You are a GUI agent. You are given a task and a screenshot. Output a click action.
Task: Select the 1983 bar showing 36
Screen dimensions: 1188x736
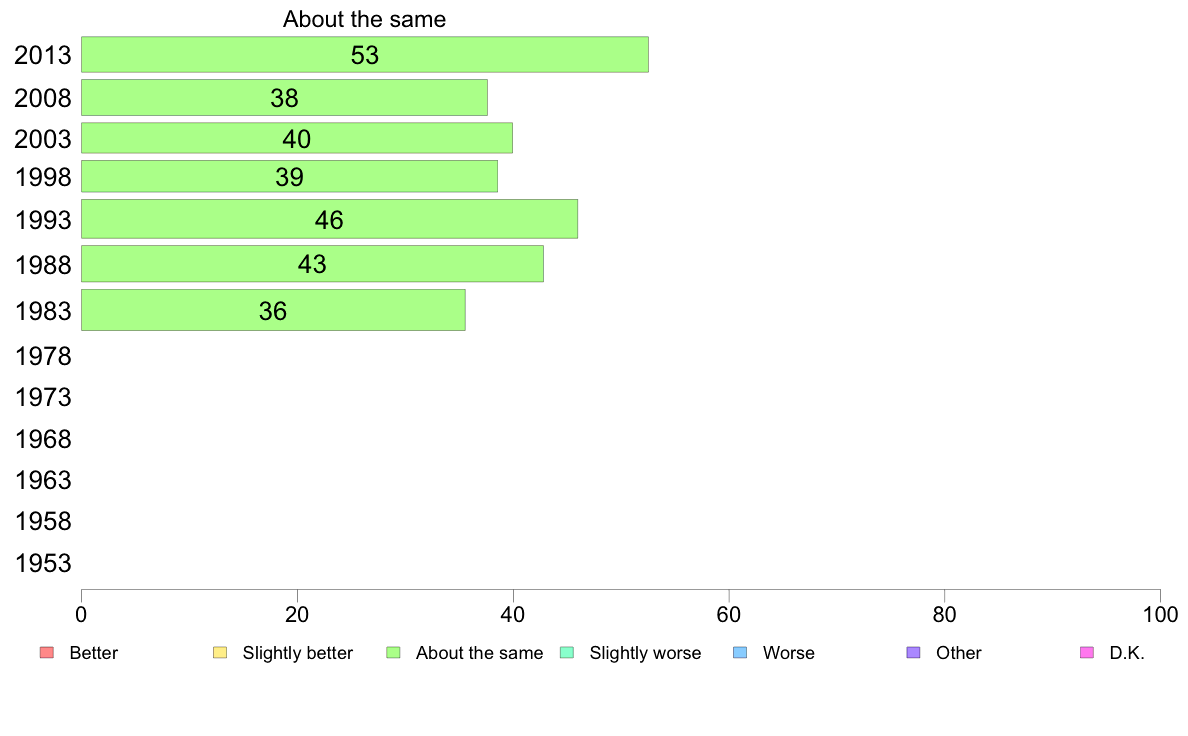[x=273, y=310]
